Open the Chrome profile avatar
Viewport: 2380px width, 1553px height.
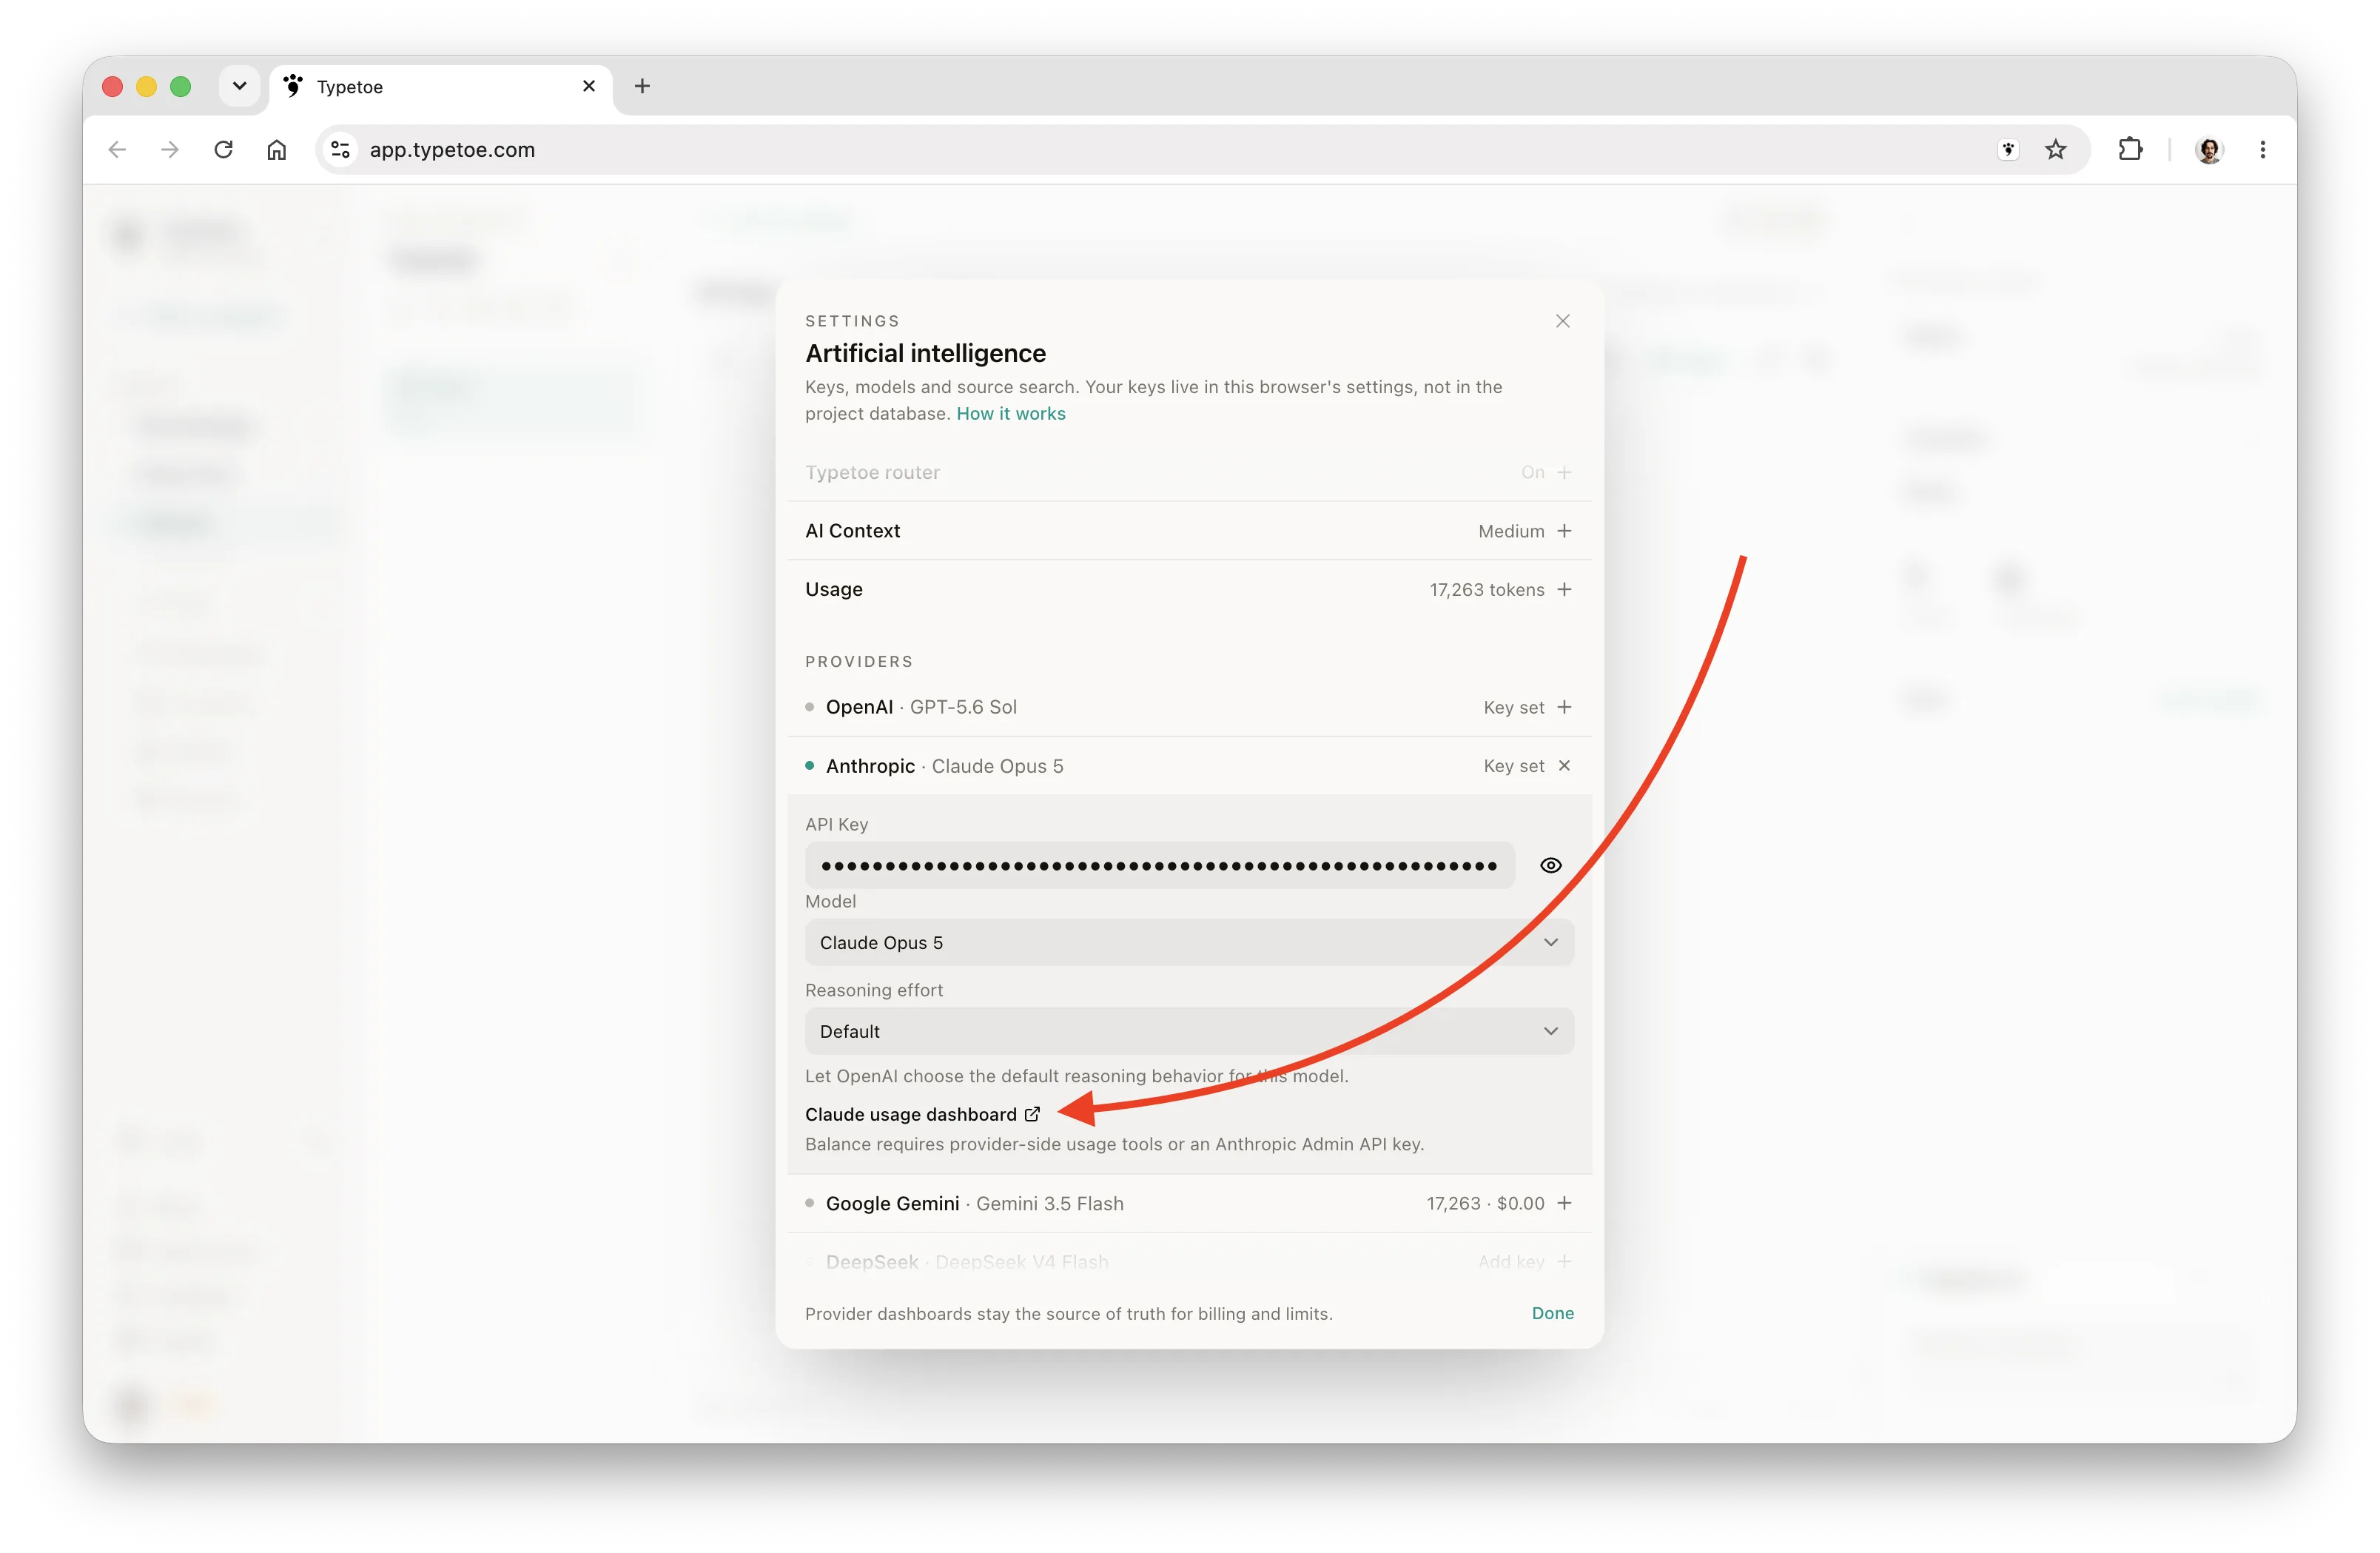click(x=2209, y=150)
